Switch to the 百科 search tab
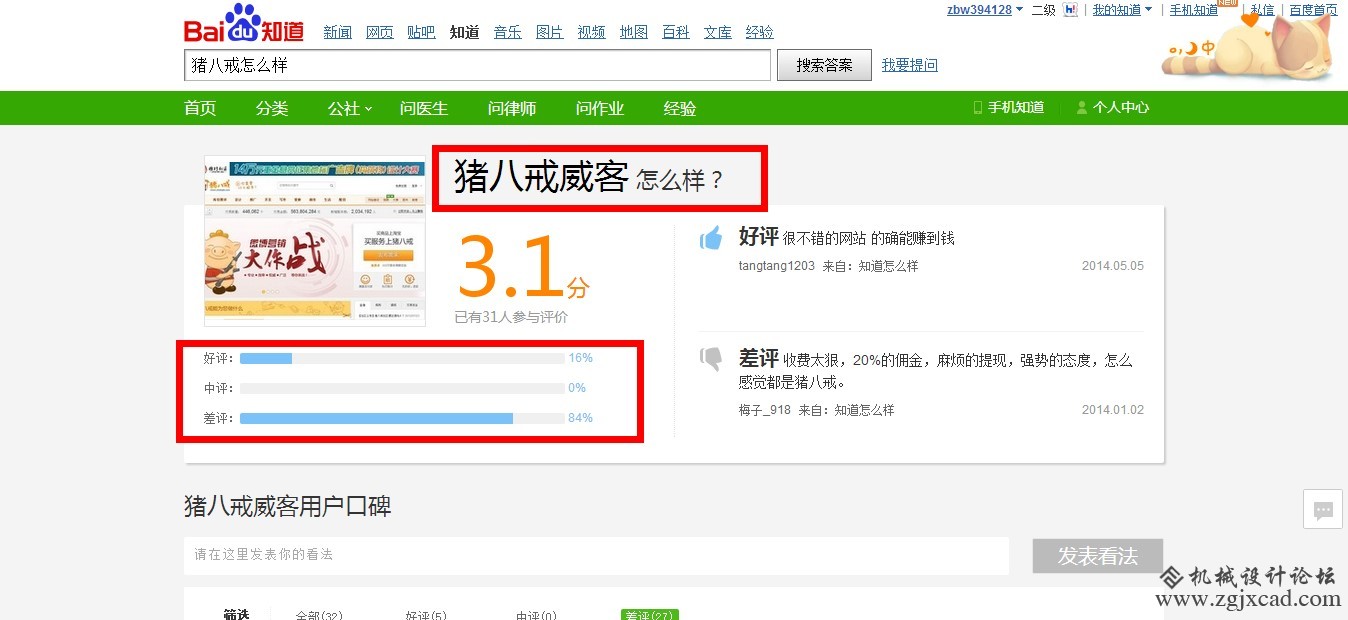Viewport: 1348px width, 620px height. click(676, 32)
